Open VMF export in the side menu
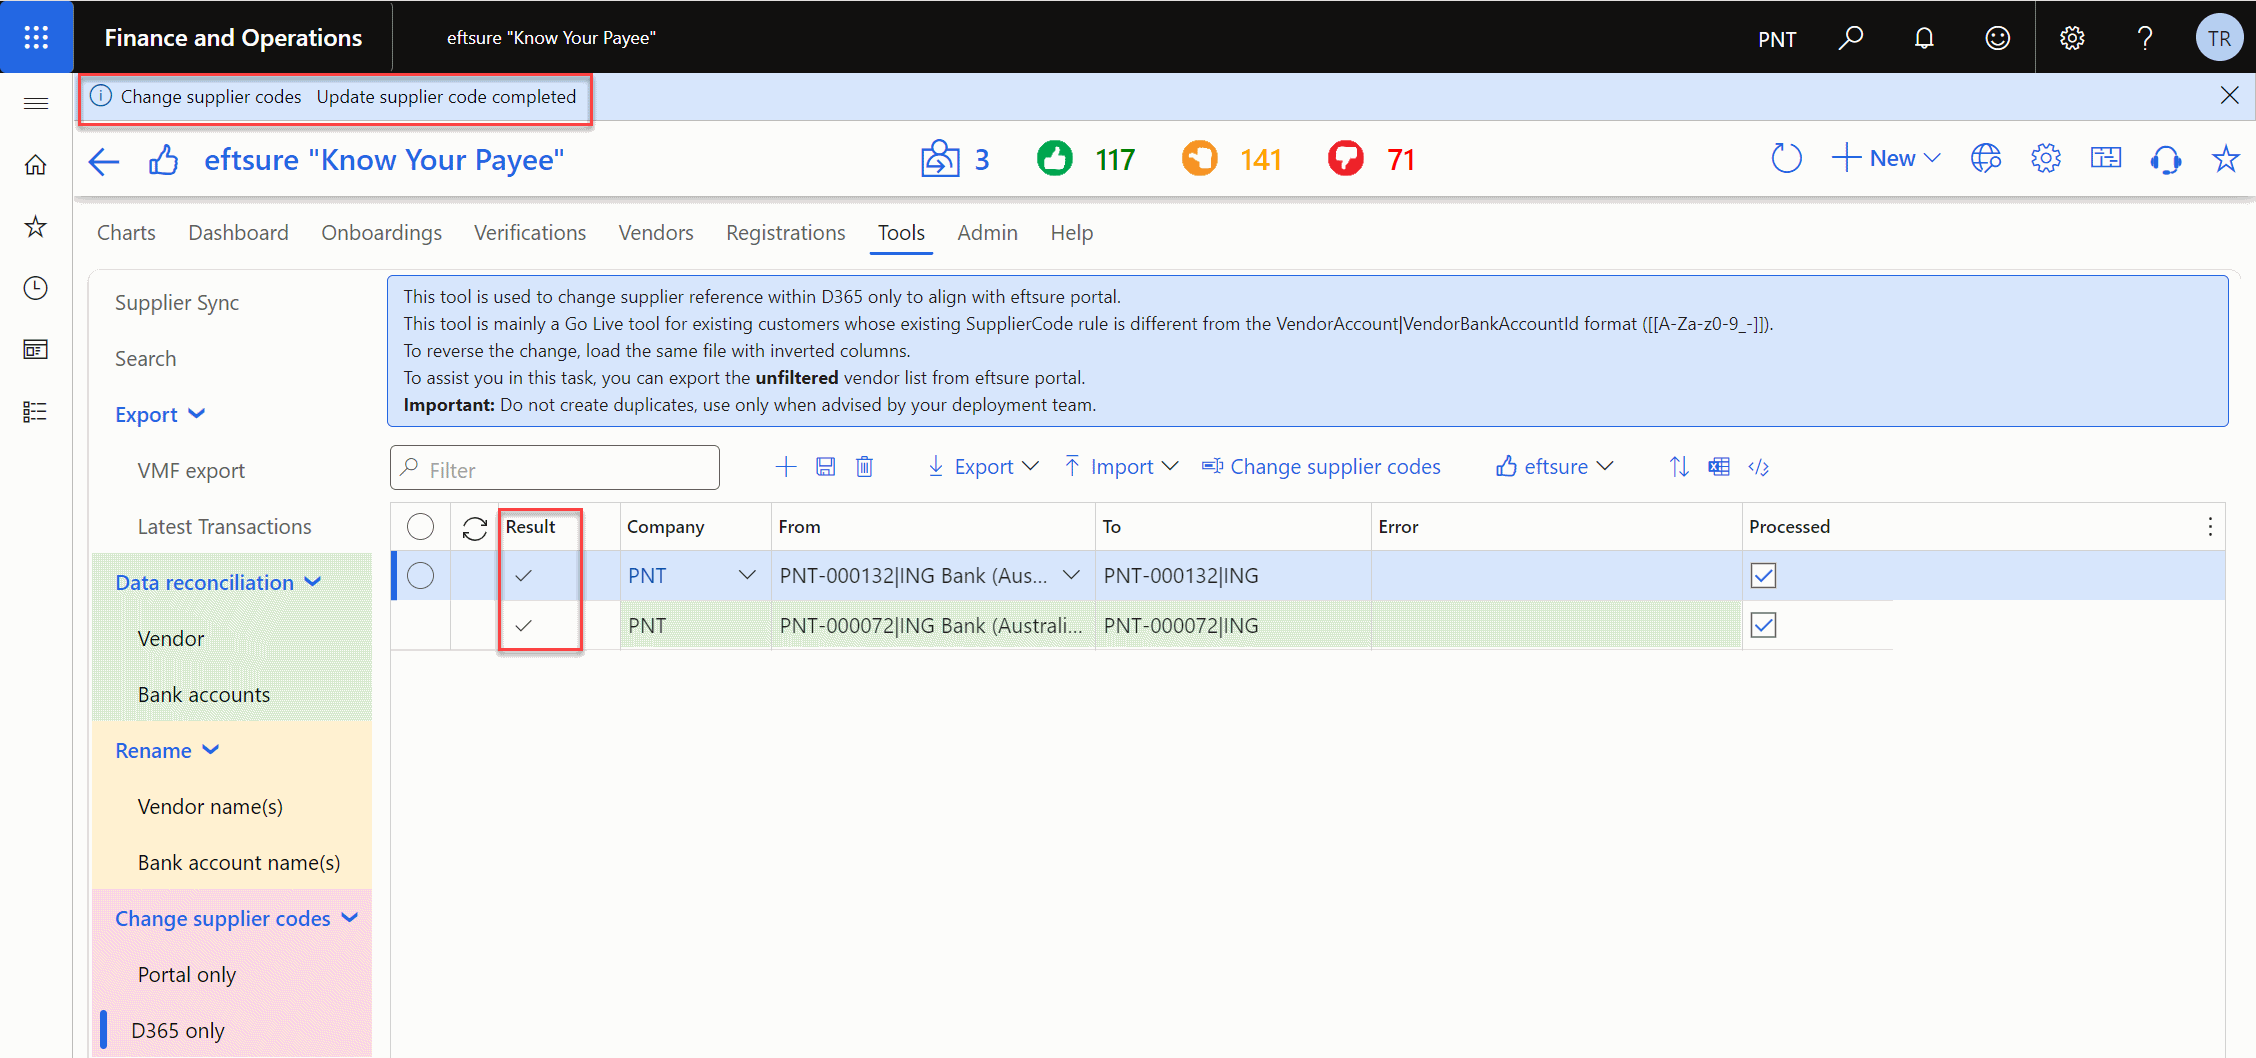The image size is (2256, 1058). pos(191,471)
